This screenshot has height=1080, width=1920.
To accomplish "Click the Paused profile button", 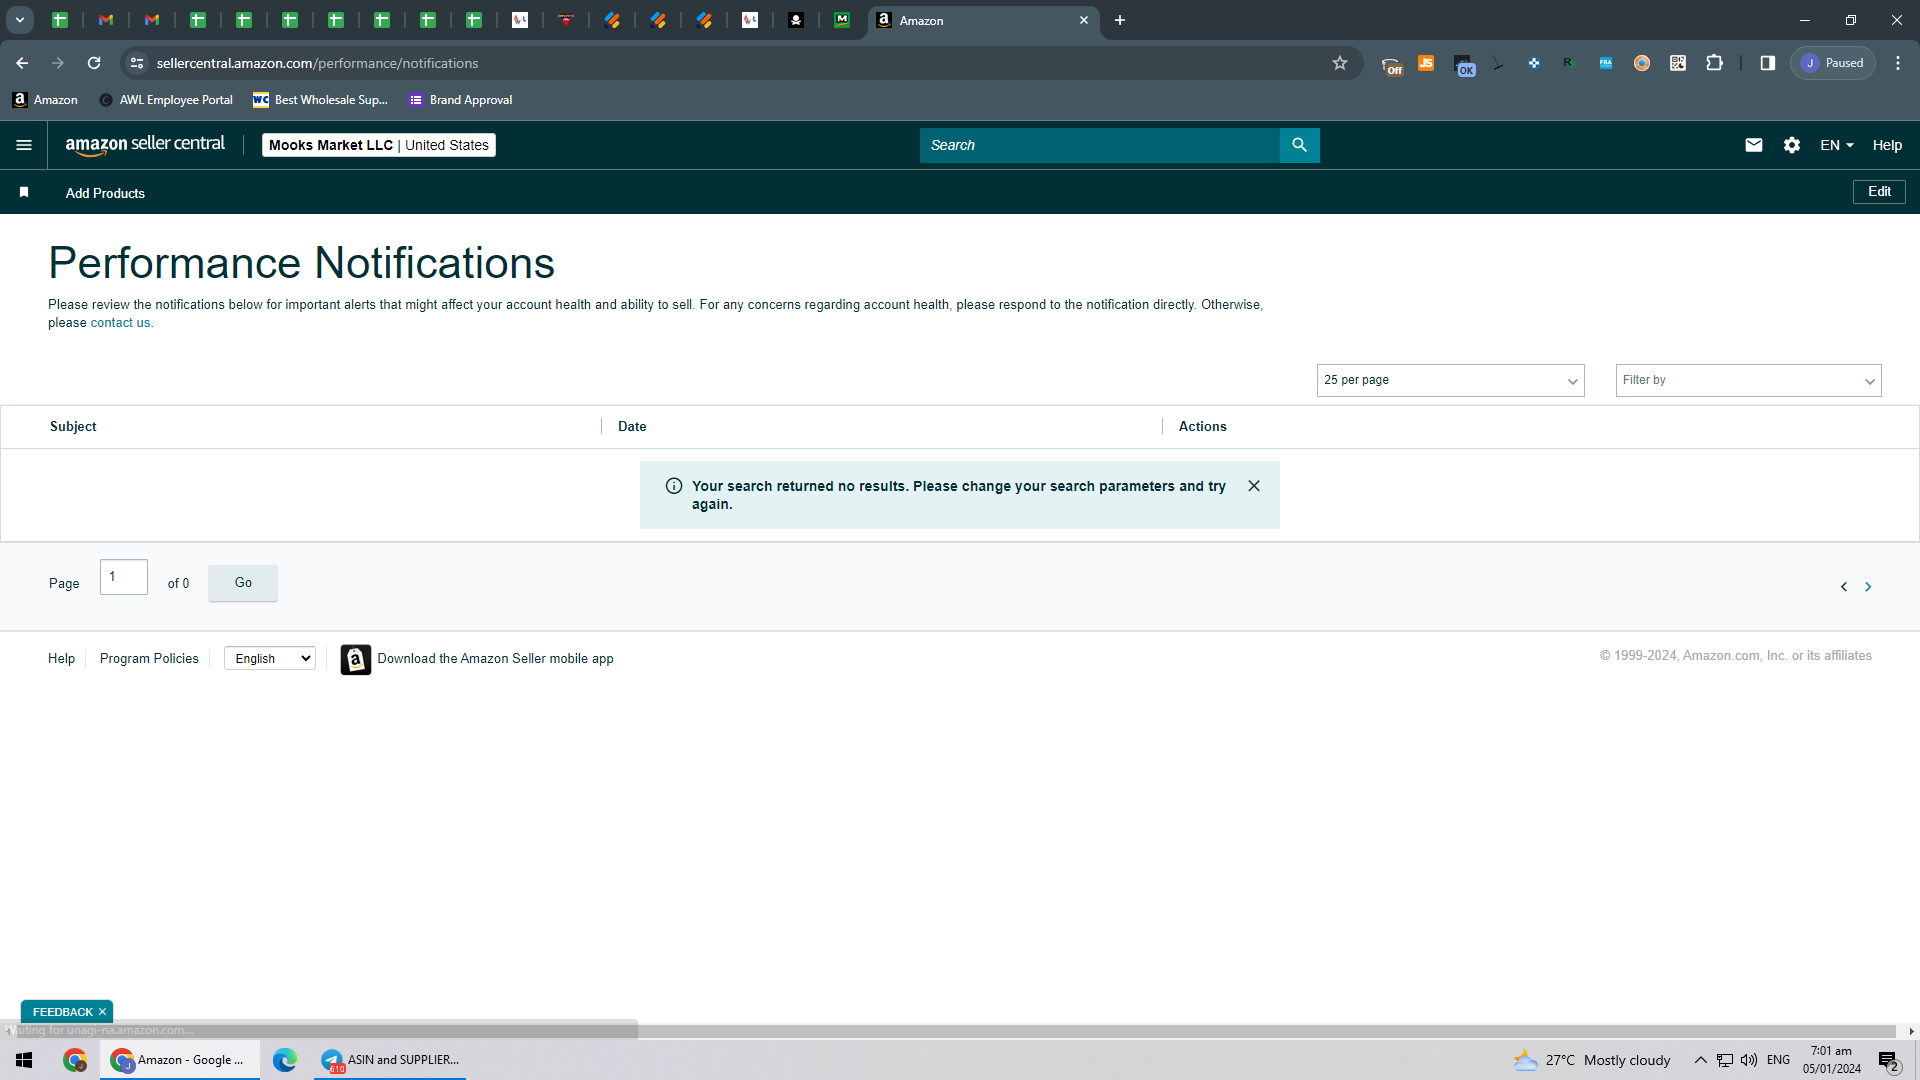I will (x=1833, y=63).
